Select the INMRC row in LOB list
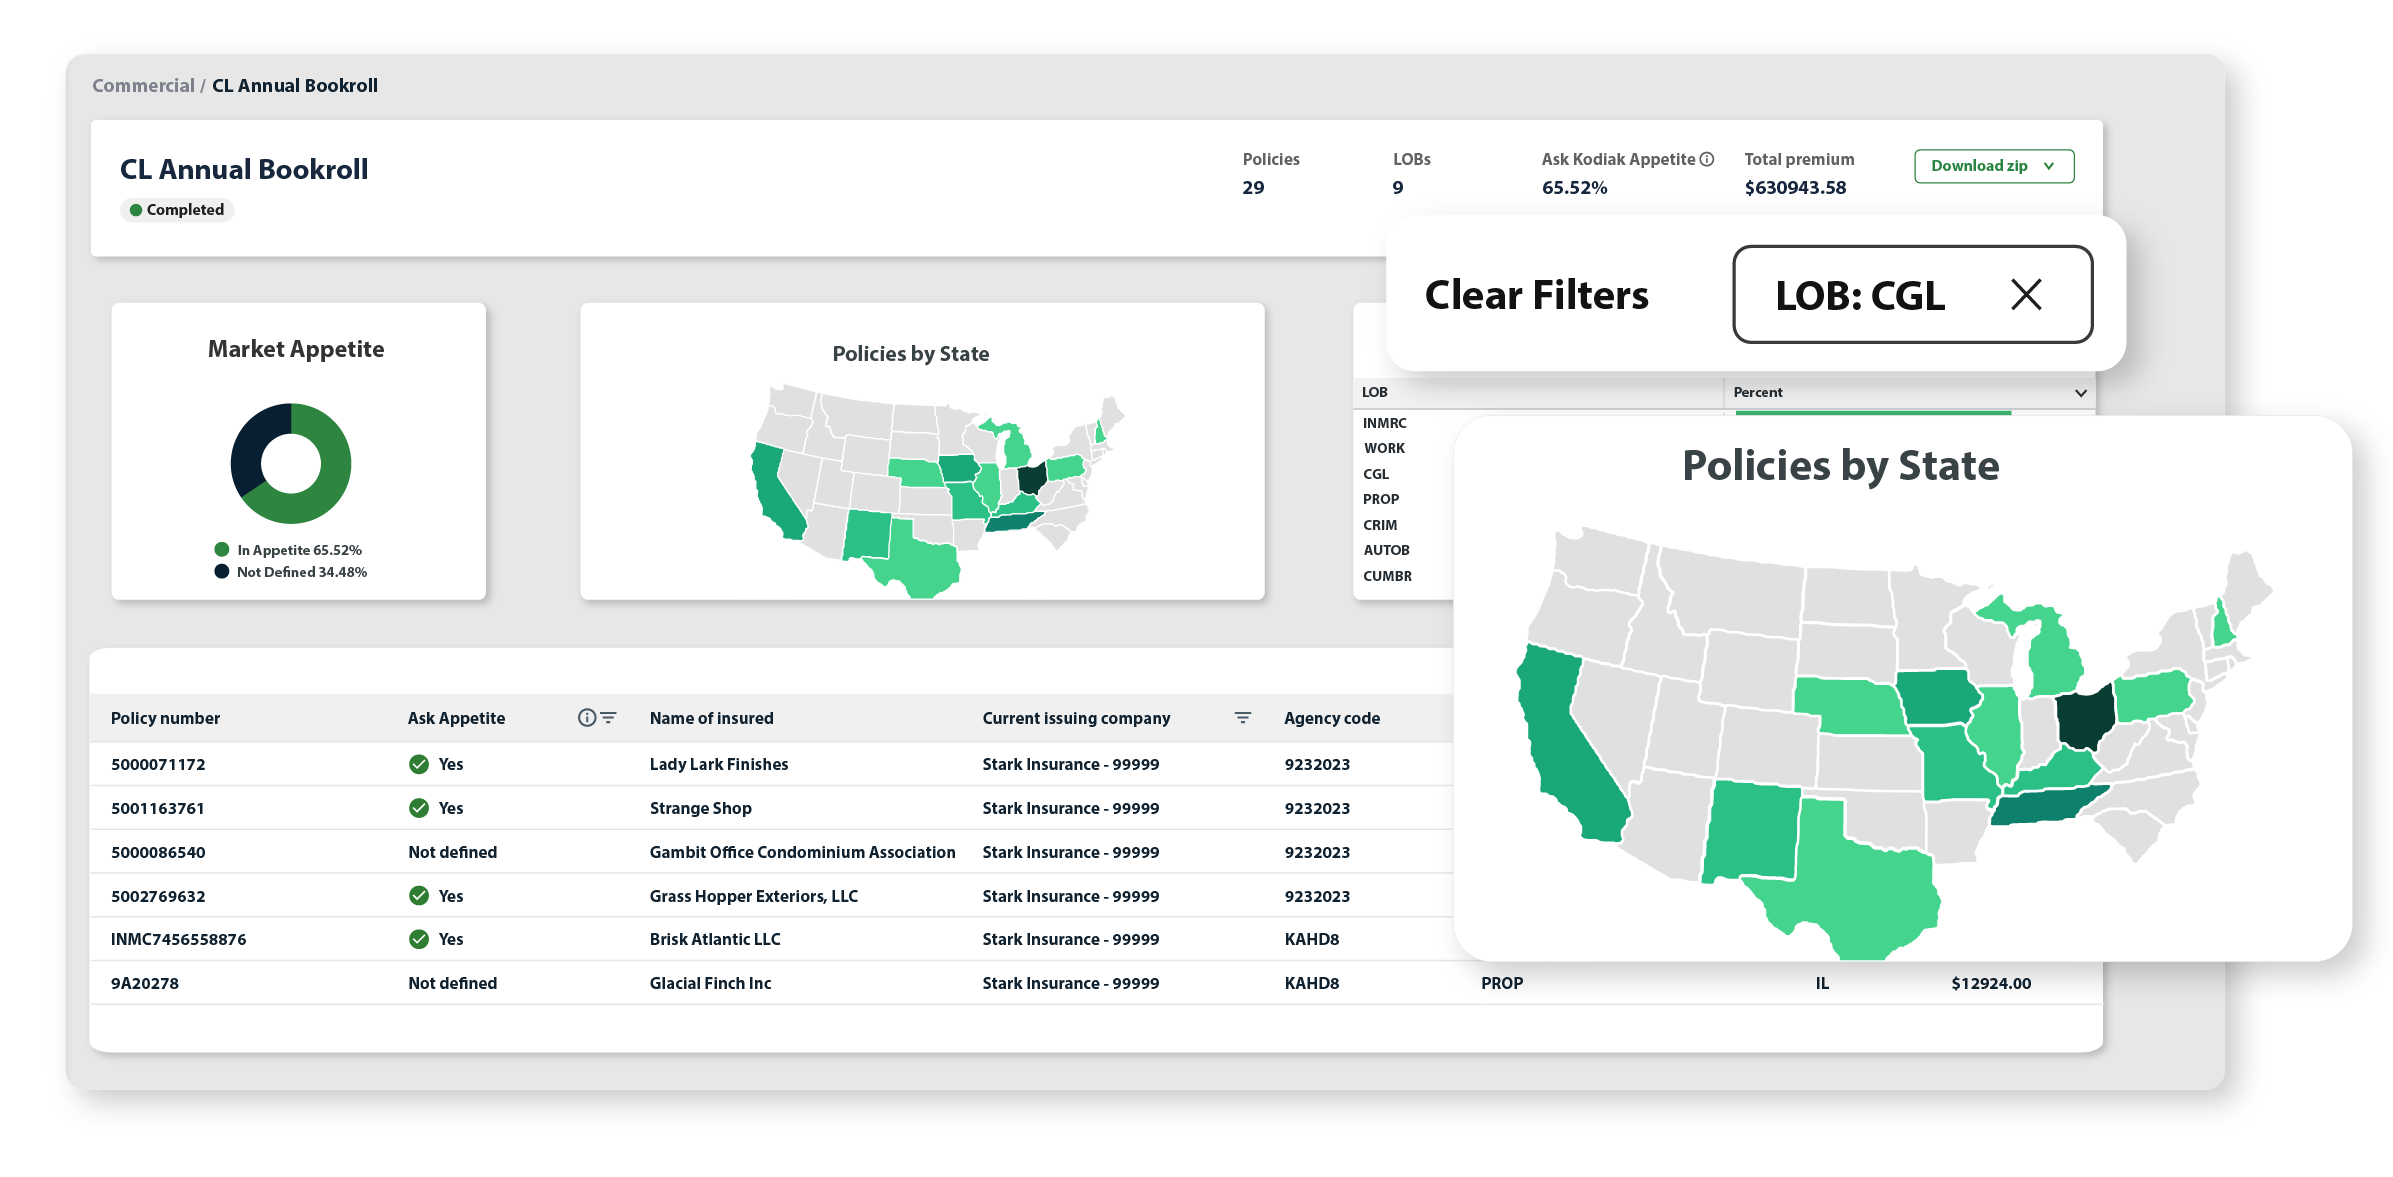Viewport: 2393px width, 1177px height. pyautogui.click(x=1384, y=423)
